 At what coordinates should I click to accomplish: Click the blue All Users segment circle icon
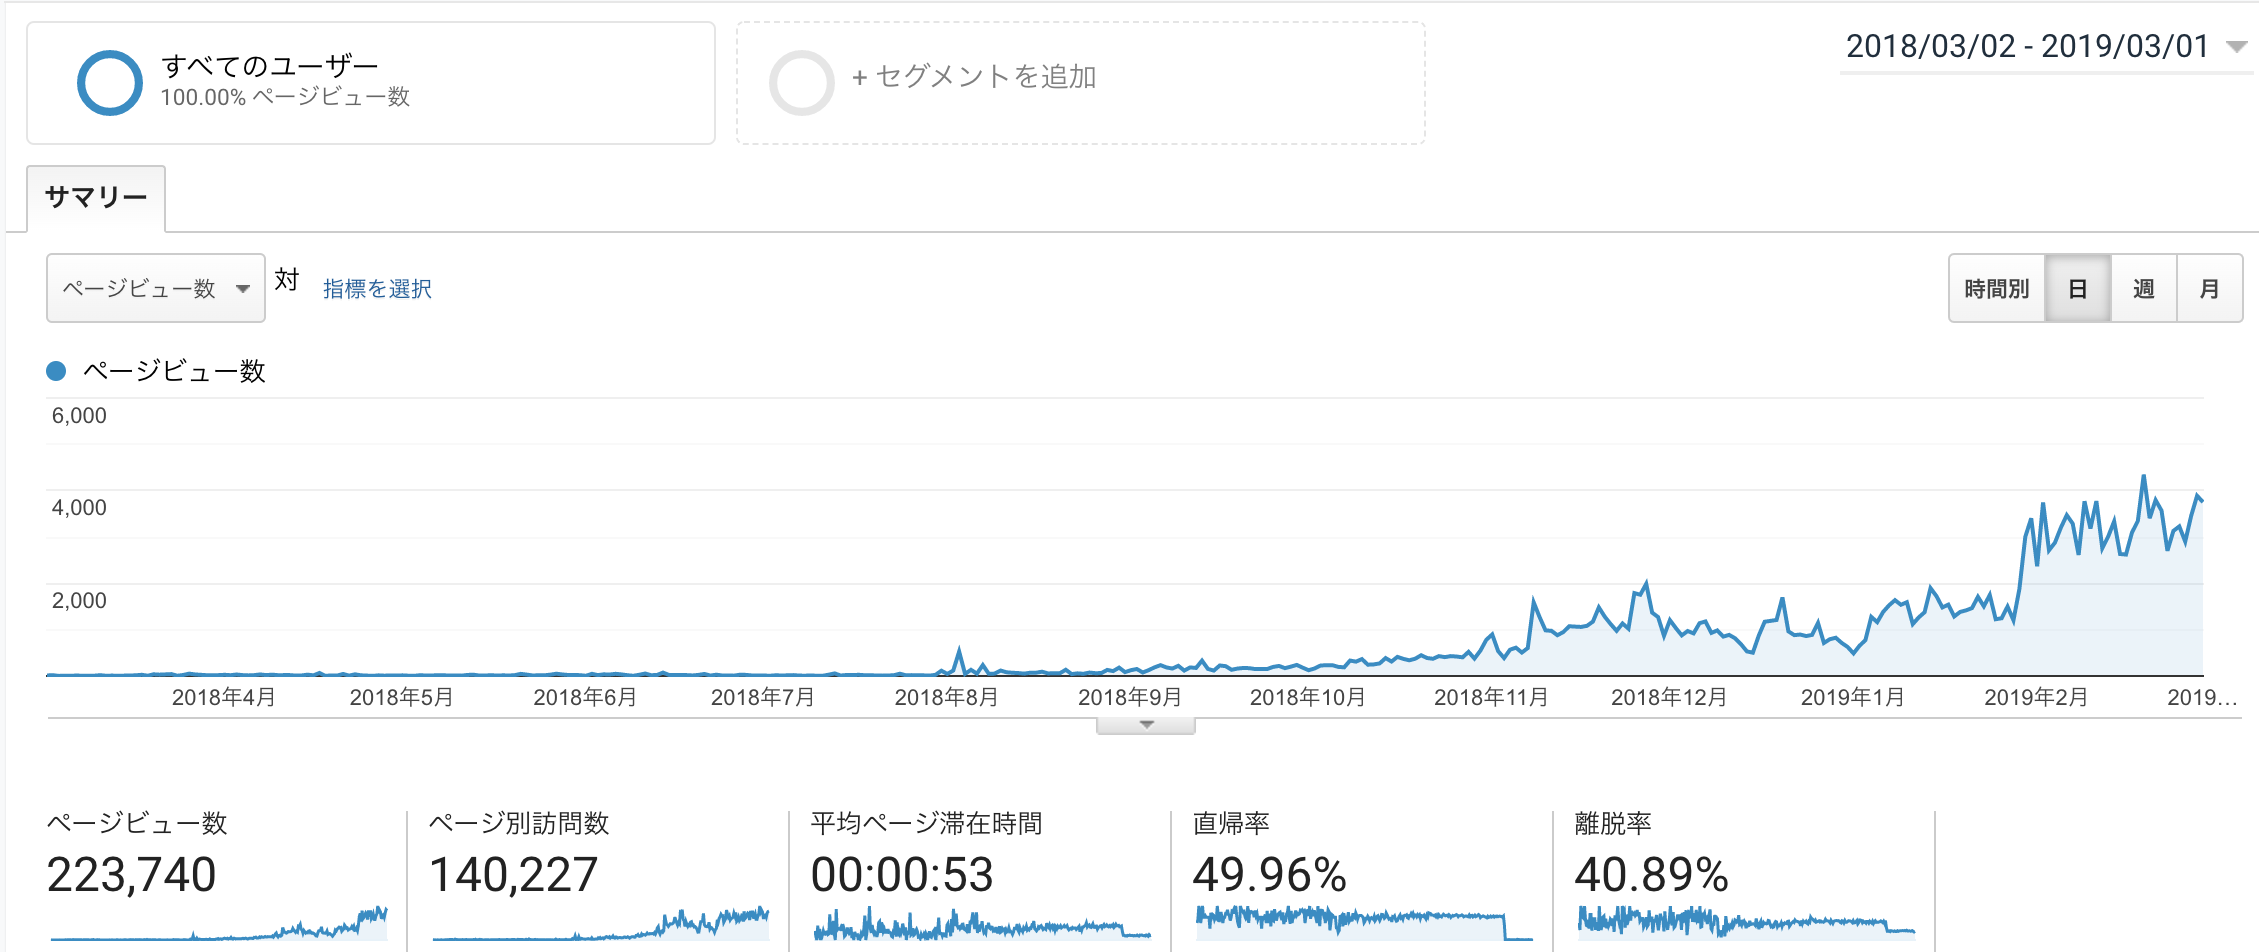coord(109,83)
